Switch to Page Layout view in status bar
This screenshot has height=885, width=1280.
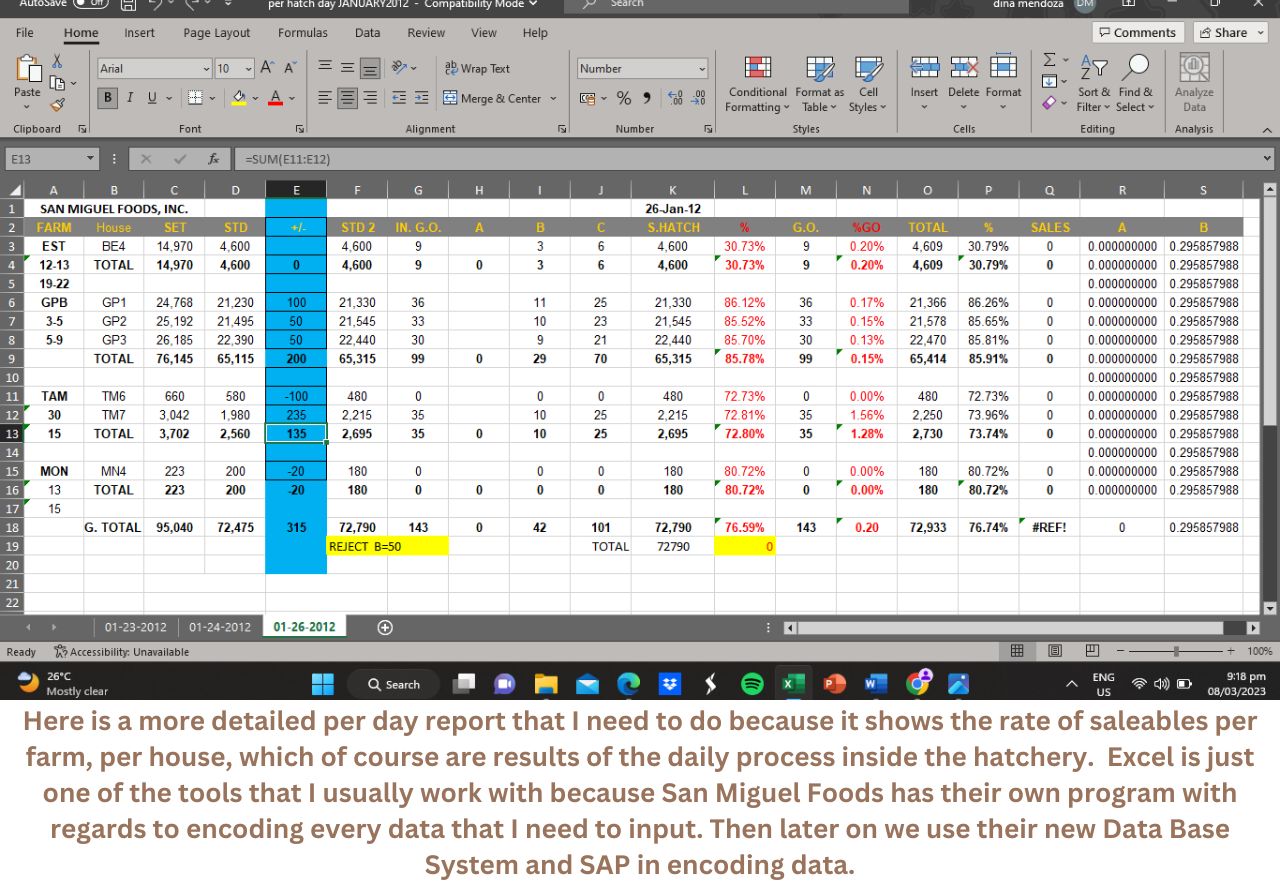[1055, 651]
